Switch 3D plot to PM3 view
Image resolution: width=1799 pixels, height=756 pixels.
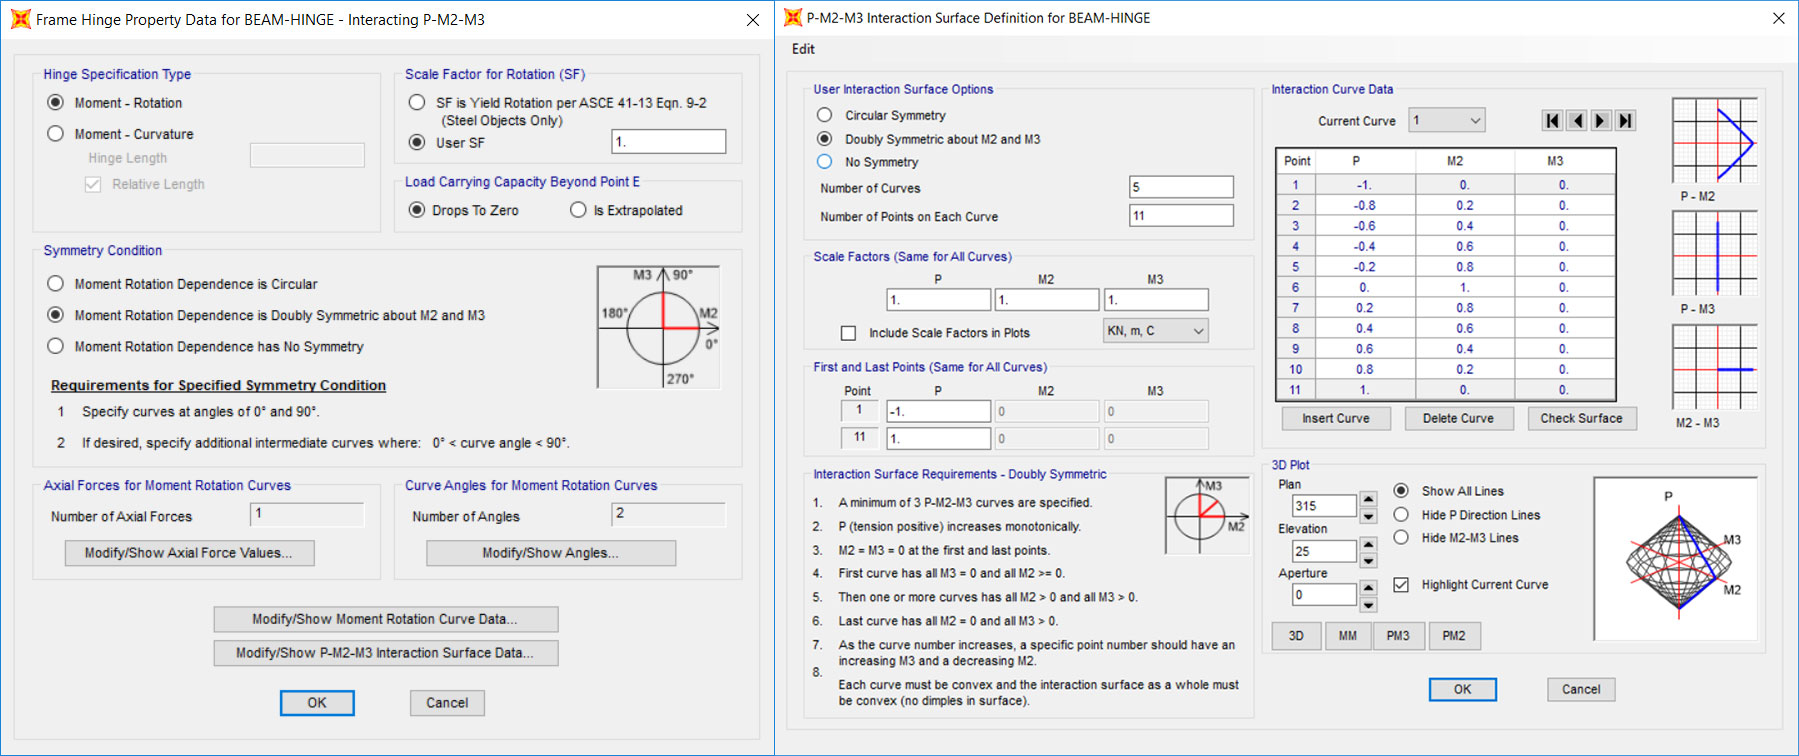click(1398, 636)
